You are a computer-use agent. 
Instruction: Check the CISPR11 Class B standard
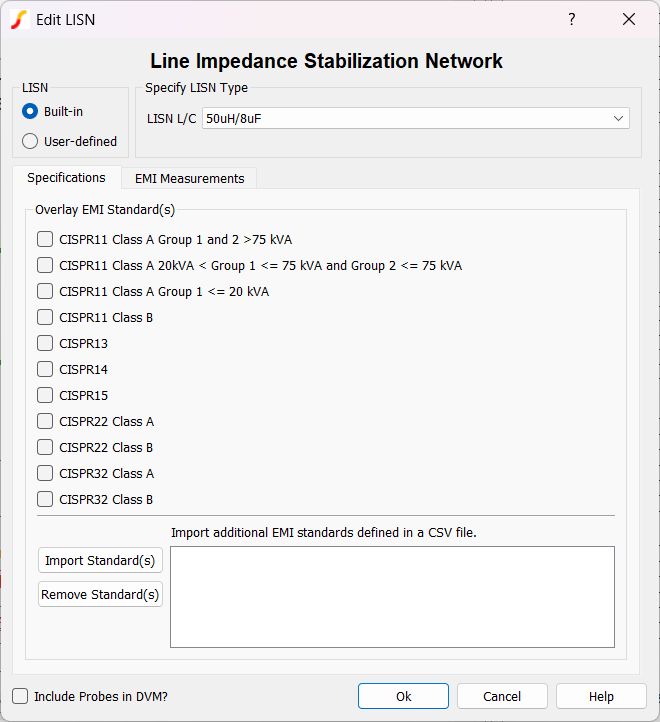click(45, 317)
